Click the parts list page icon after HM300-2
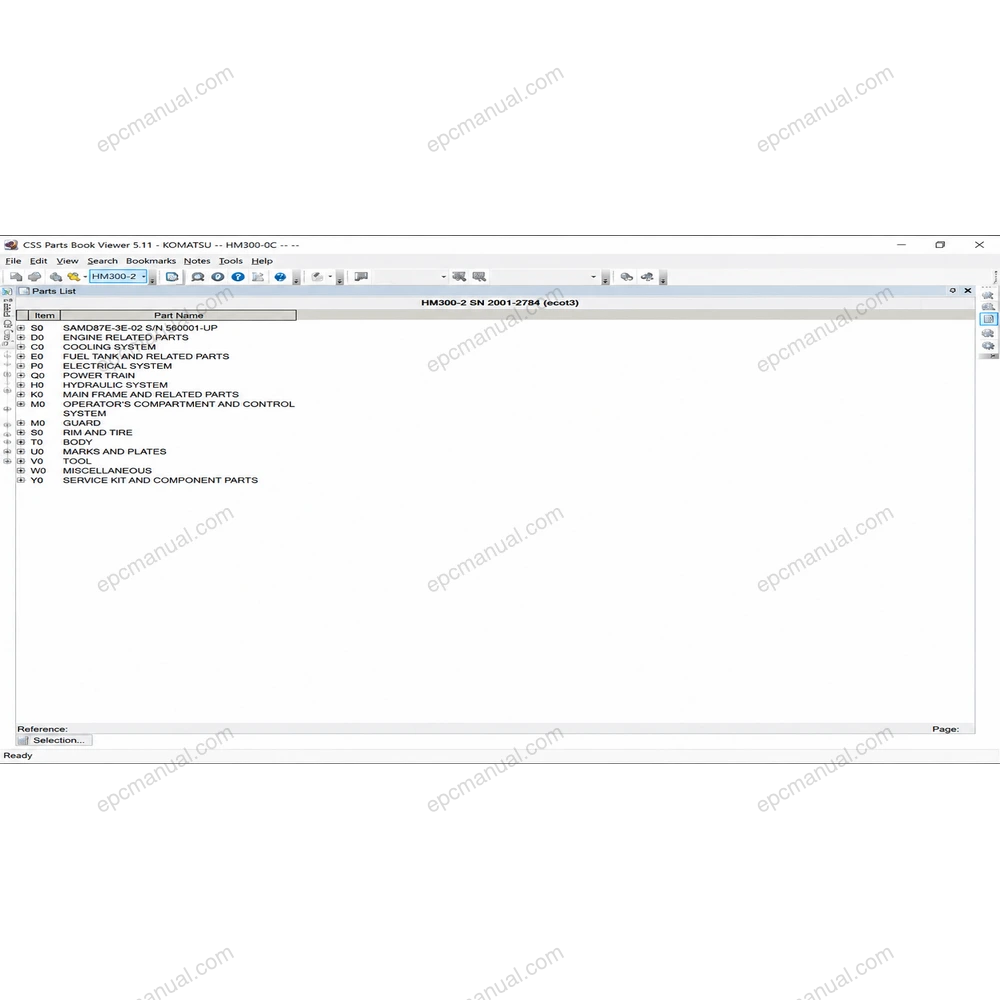The image size is (1000, 1000). (x=172, y=277)
